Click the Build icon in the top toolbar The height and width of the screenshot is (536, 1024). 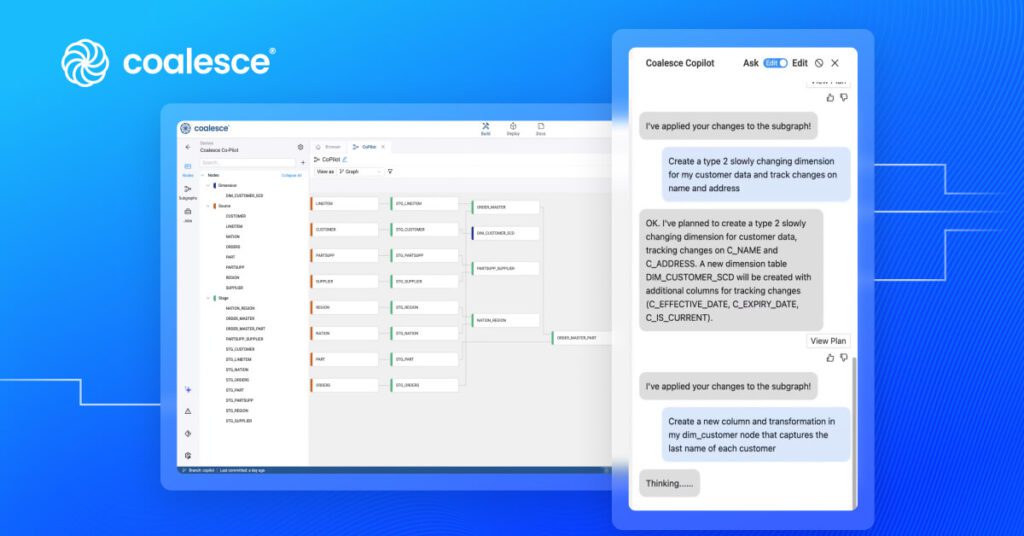click(485, 127)
